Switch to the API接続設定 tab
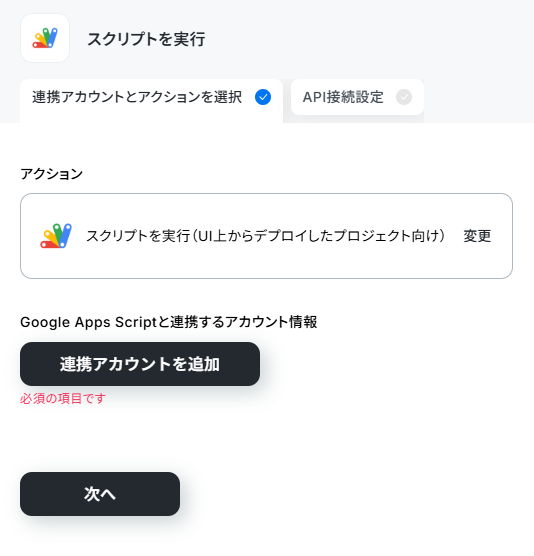 357,97
